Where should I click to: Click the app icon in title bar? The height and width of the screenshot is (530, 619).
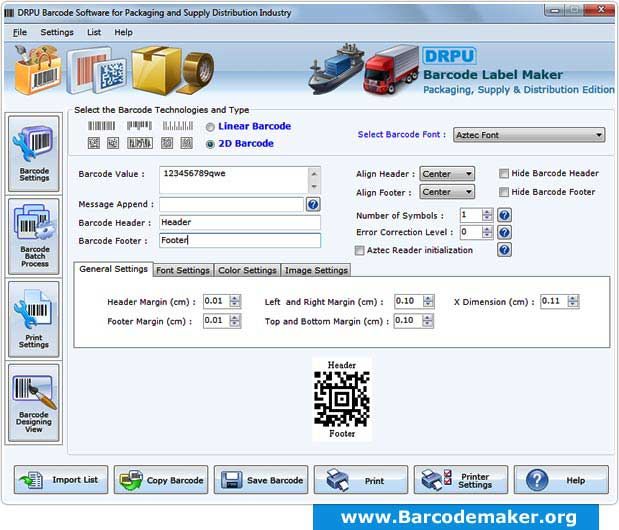click(x=9, y=13)
